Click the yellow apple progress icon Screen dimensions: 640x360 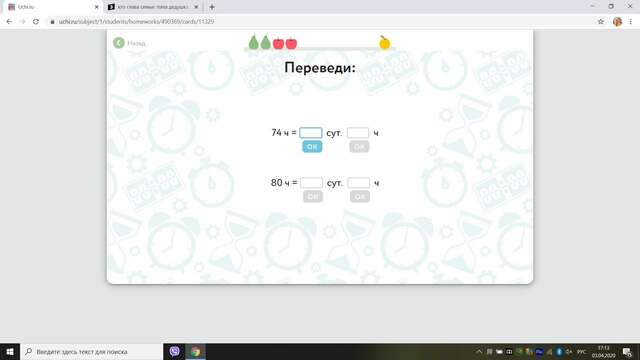tap(384, 42)
